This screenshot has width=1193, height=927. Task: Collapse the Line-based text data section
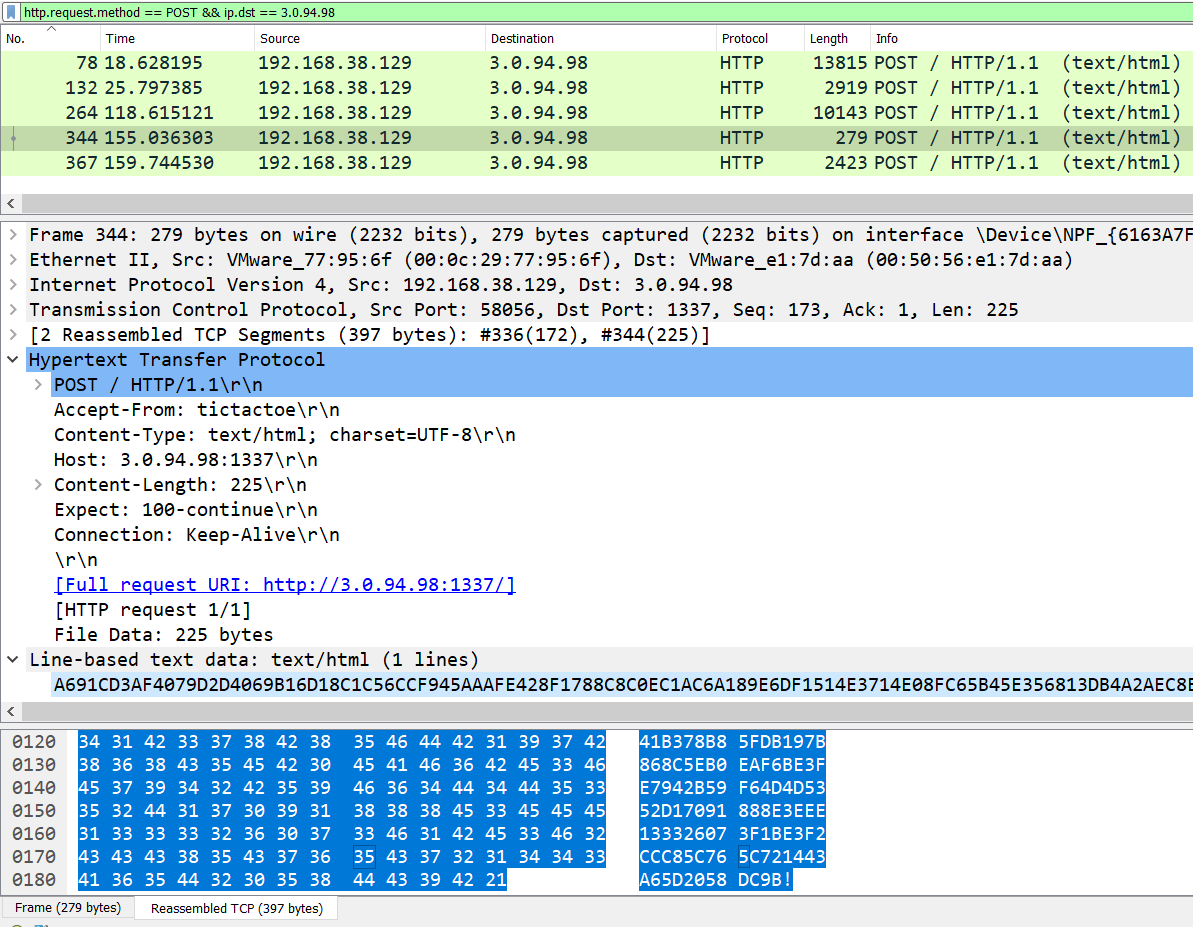pos(12,659)
